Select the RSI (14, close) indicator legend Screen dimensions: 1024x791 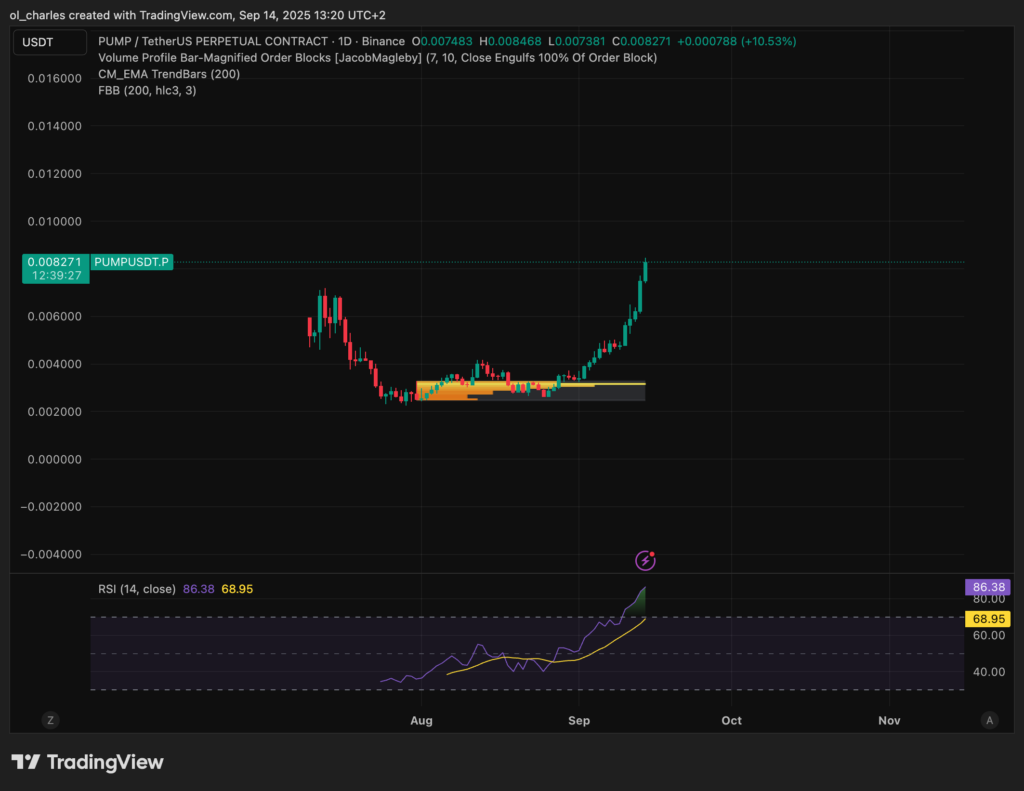pos(137,589)
